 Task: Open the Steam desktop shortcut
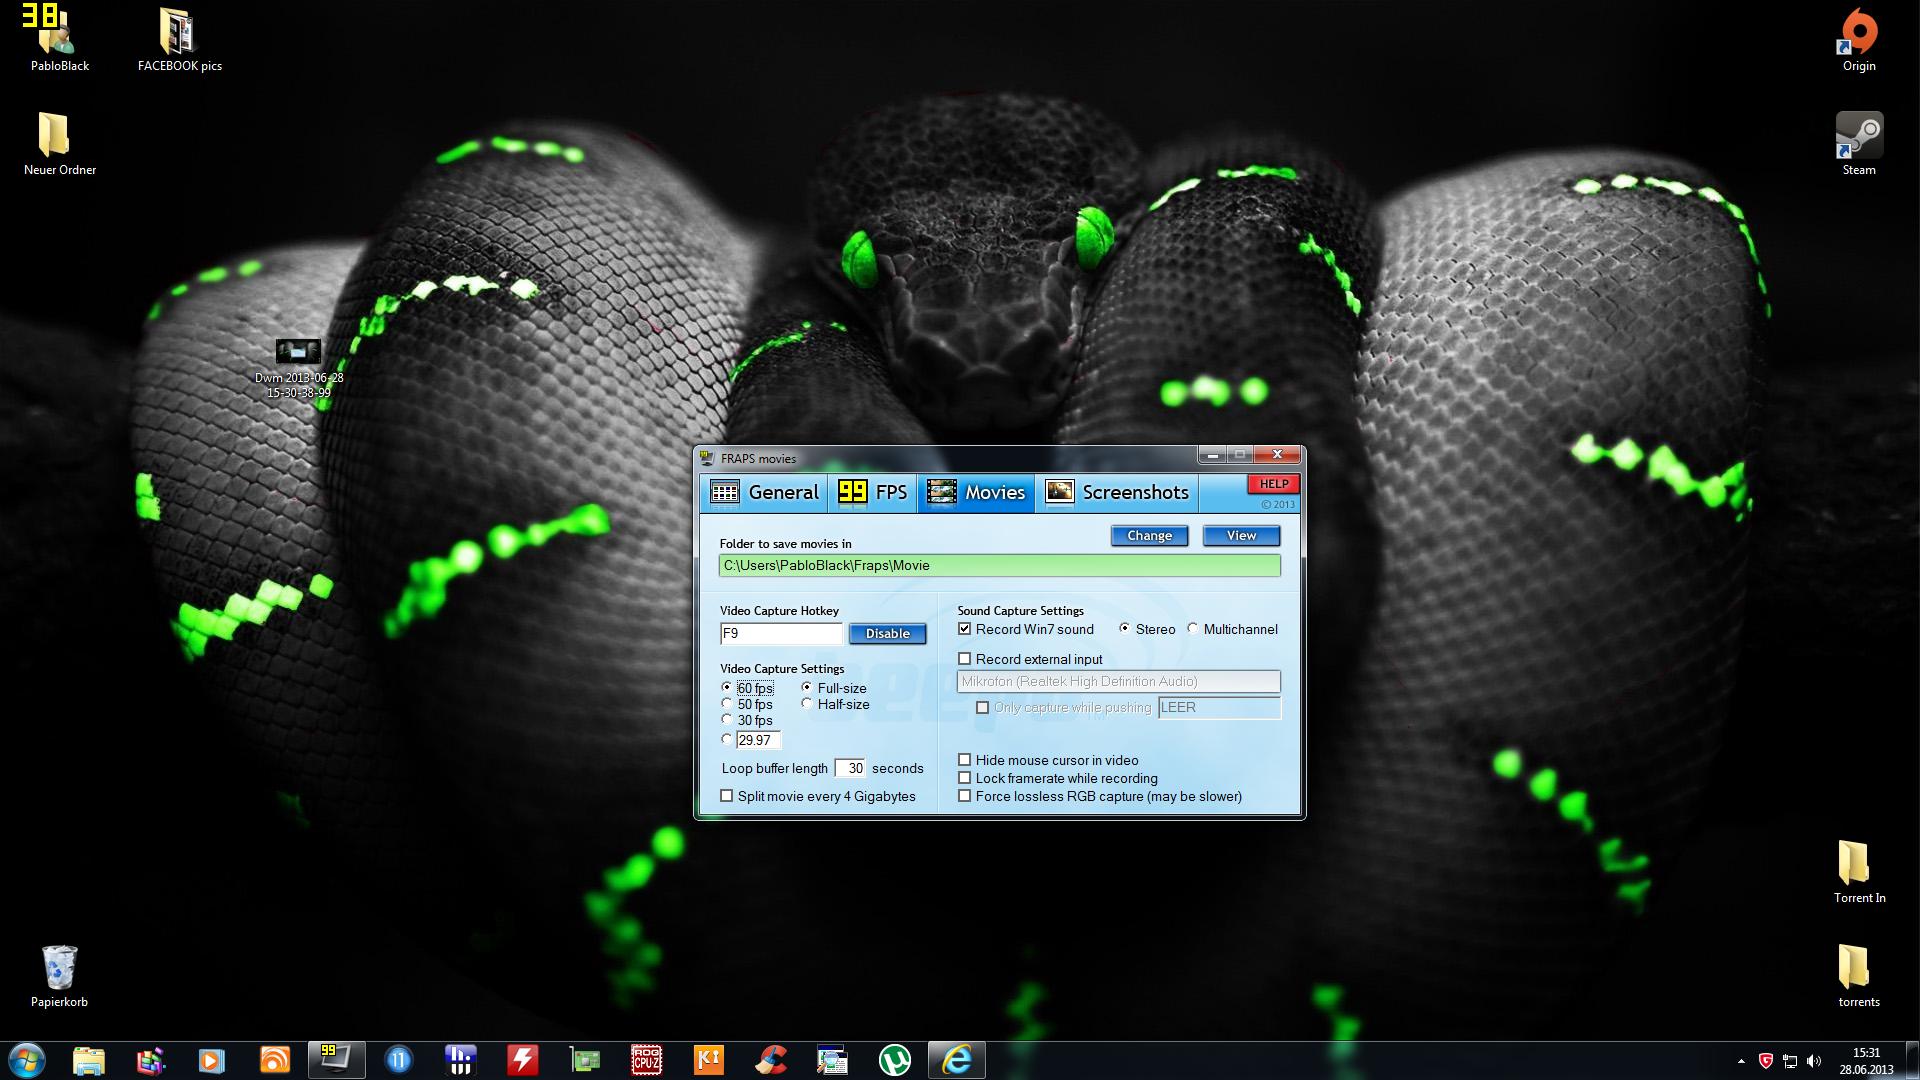[1859, 137]
